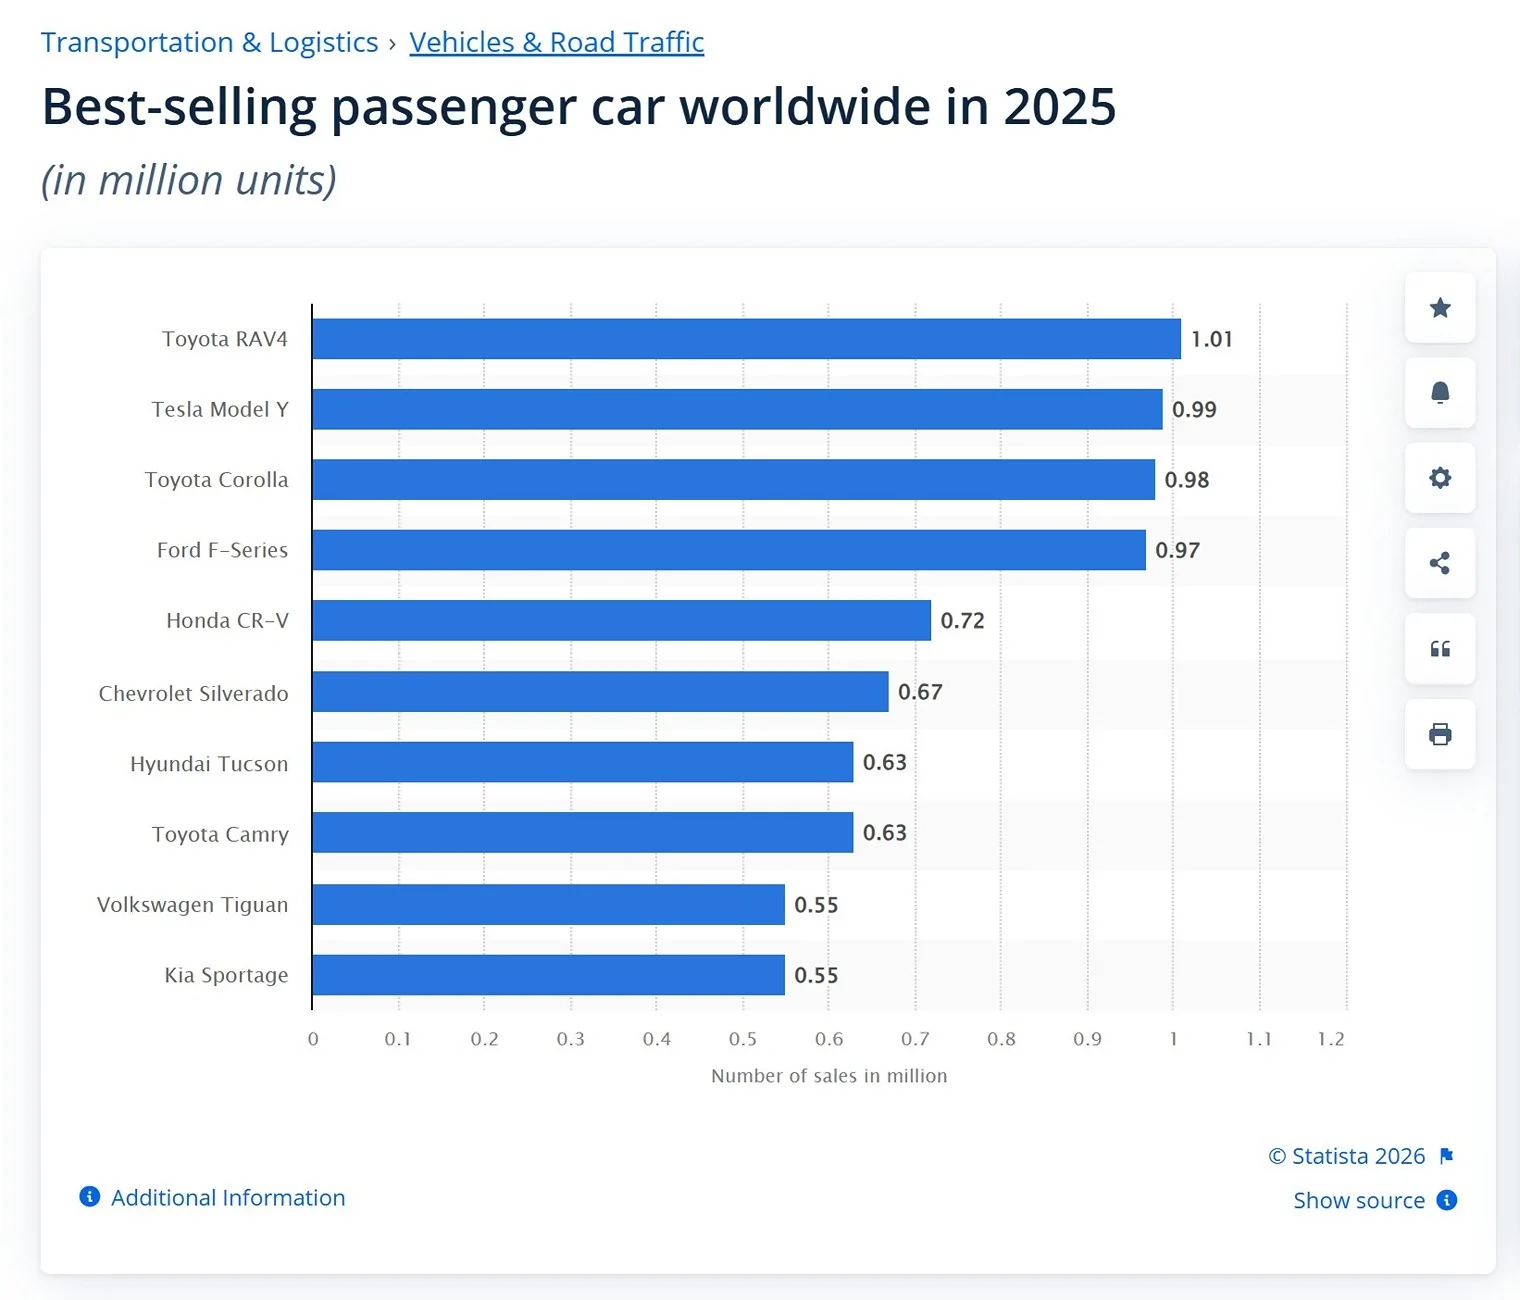
Task: Open chart settings gear icon
Action: click(x=1440, y=478)
